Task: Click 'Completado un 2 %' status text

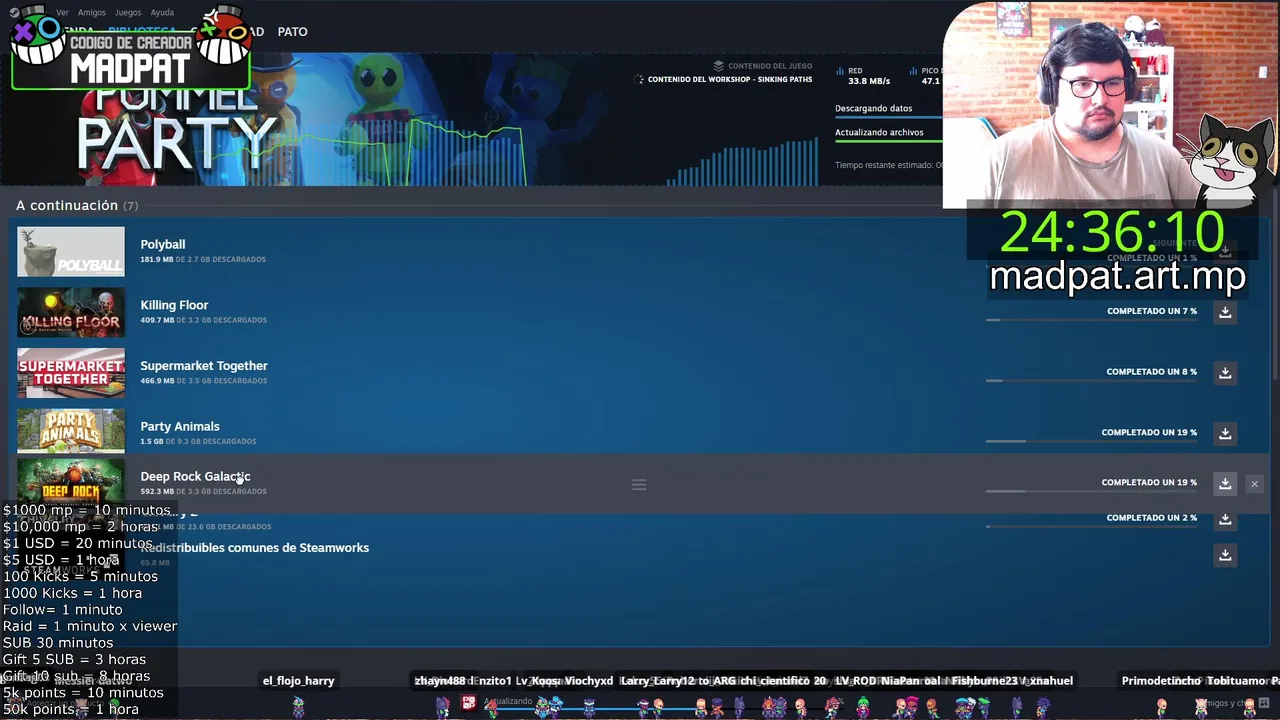Action: [1152, 518]
